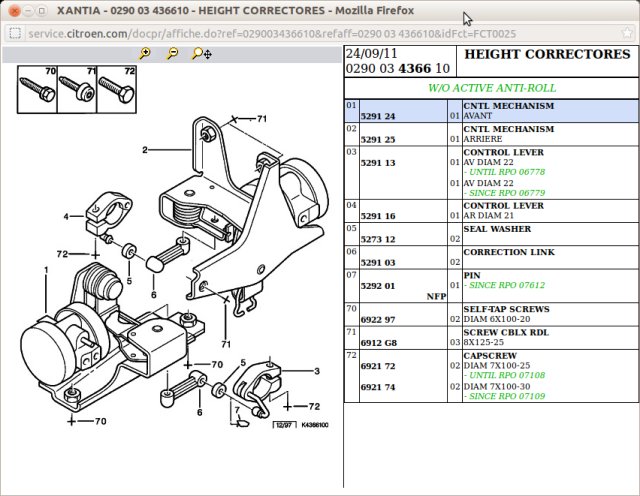Click the address bar URL field
640x496 pixels.
320,33
